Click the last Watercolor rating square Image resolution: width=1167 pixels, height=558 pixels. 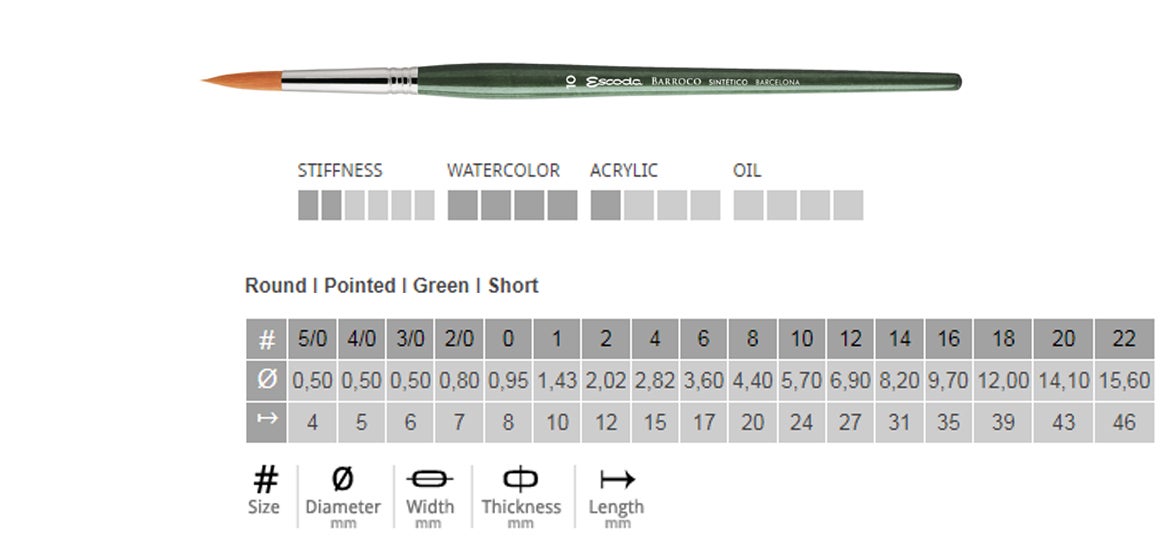[563, 205]
